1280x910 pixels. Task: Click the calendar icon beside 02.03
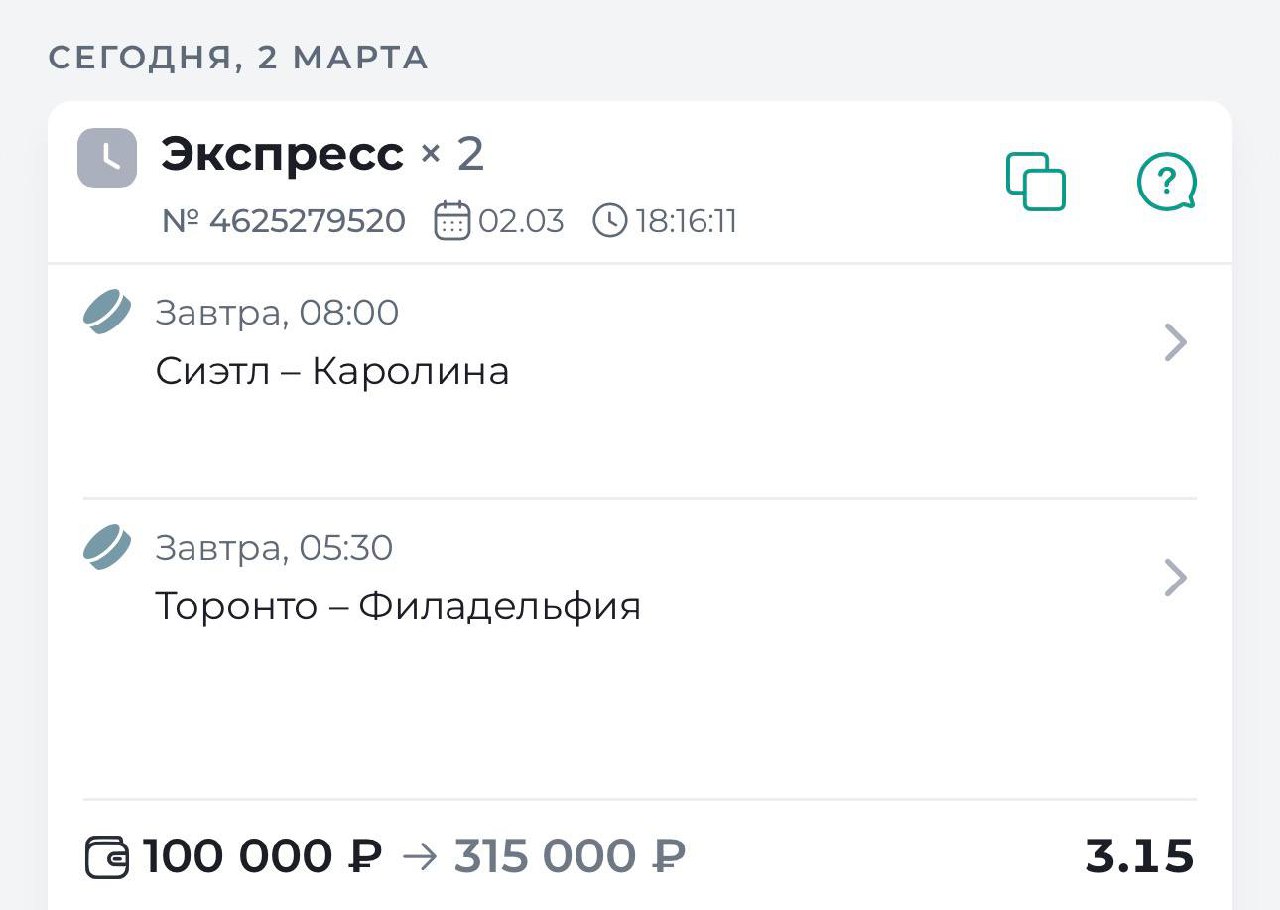pos(452,220)
